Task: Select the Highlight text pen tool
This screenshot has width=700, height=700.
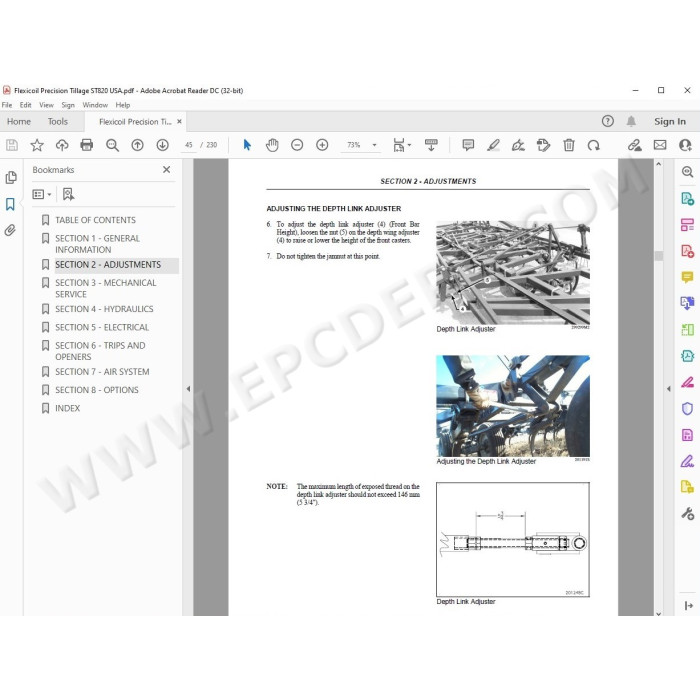Action: tap(493, 145)
